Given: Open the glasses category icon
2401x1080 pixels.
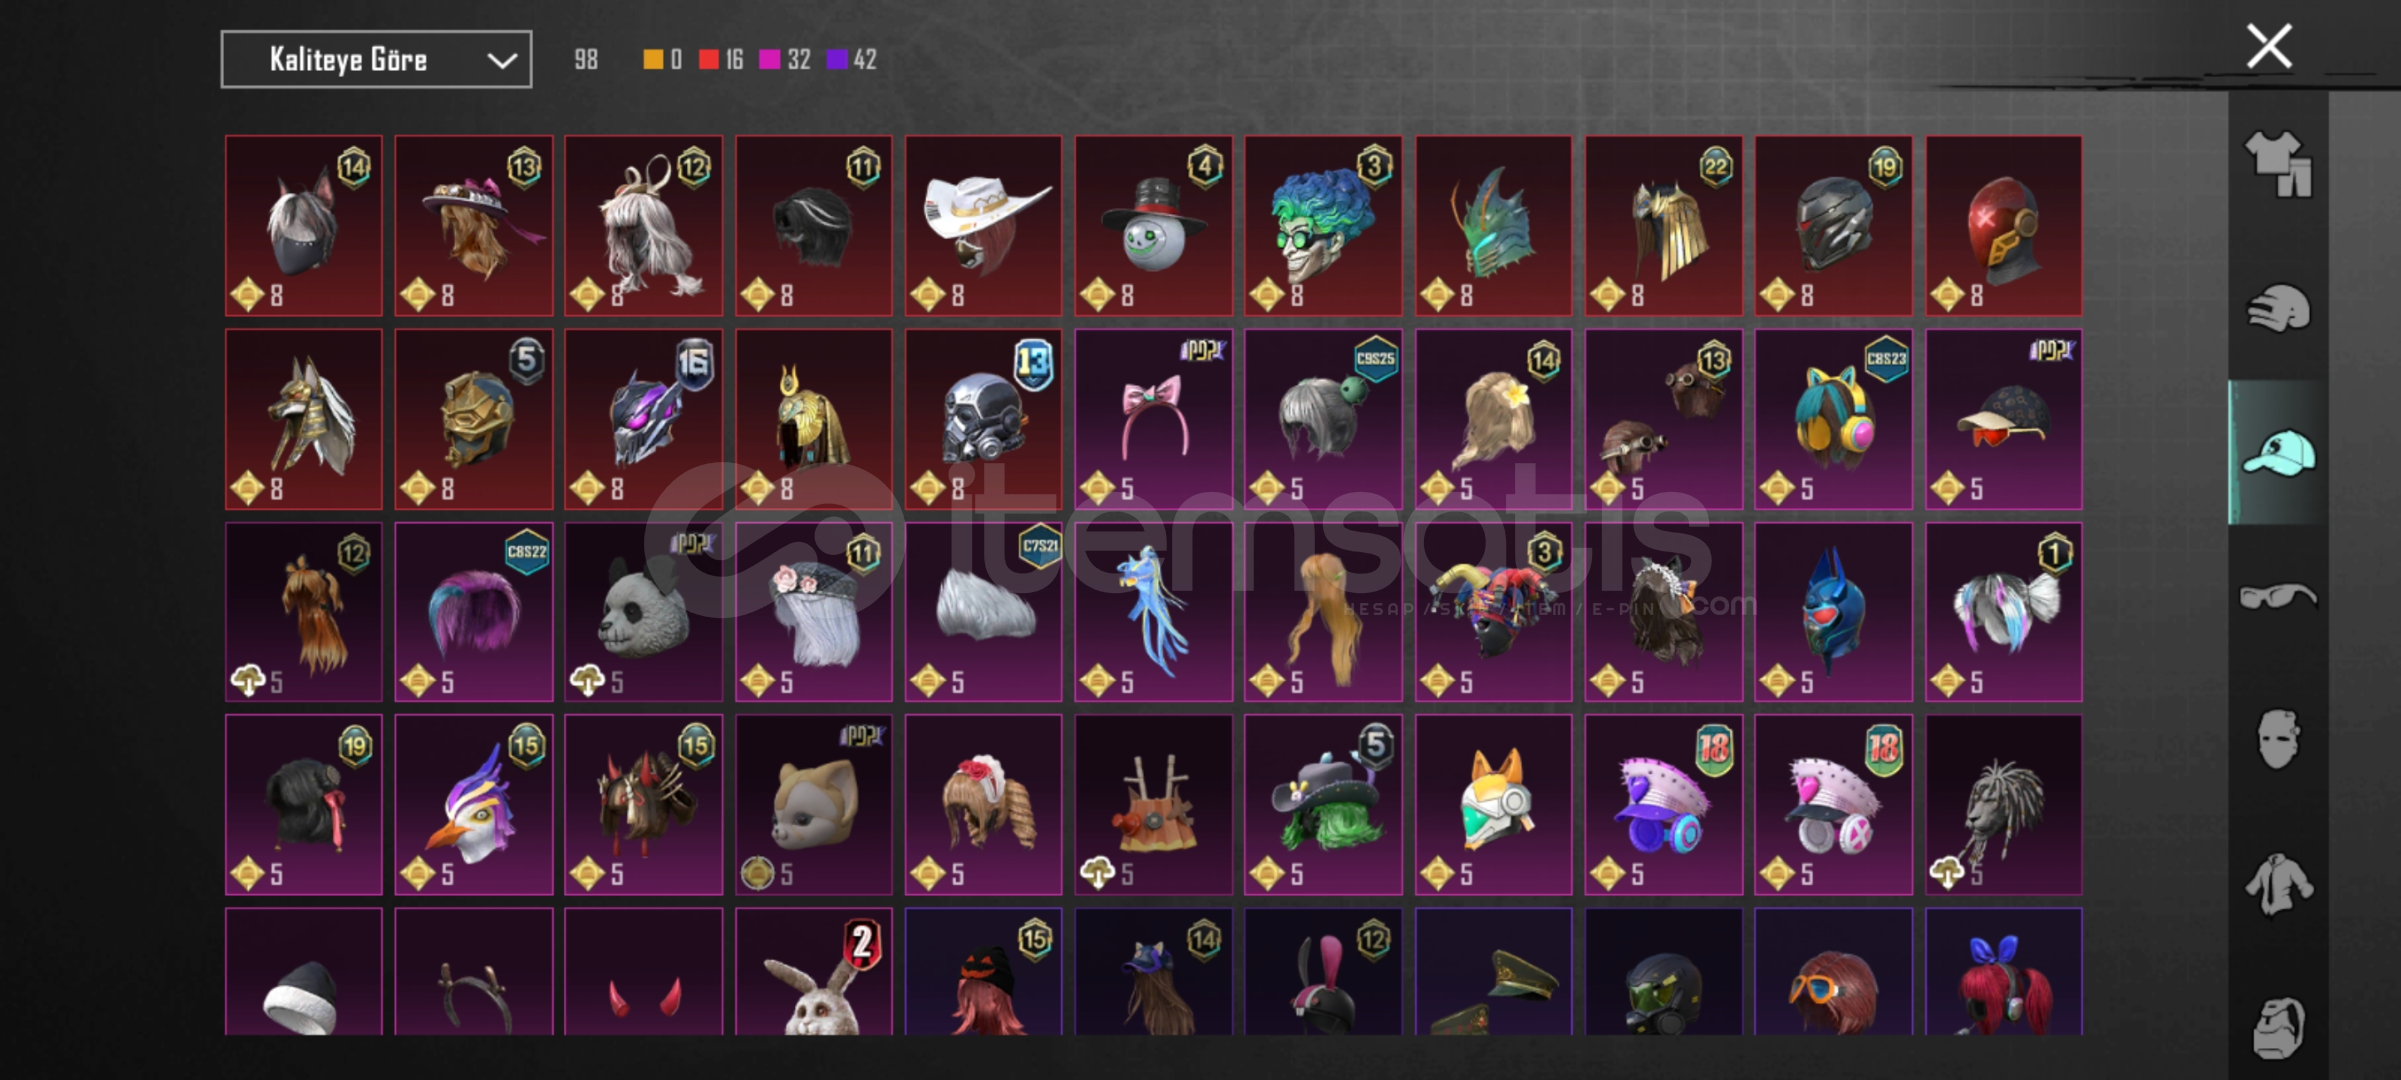Looking at the screenshot, I should click(2278, 597).
